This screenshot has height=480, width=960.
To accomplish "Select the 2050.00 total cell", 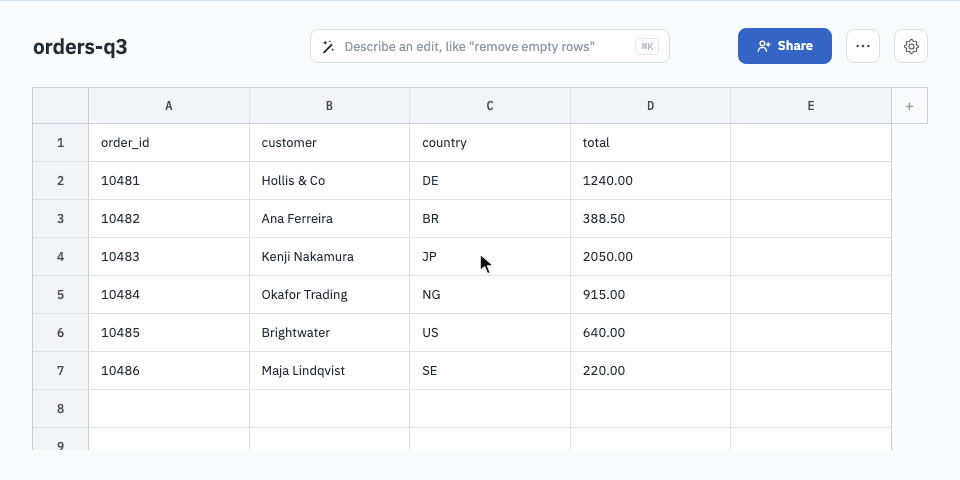I will coord(650,257).
